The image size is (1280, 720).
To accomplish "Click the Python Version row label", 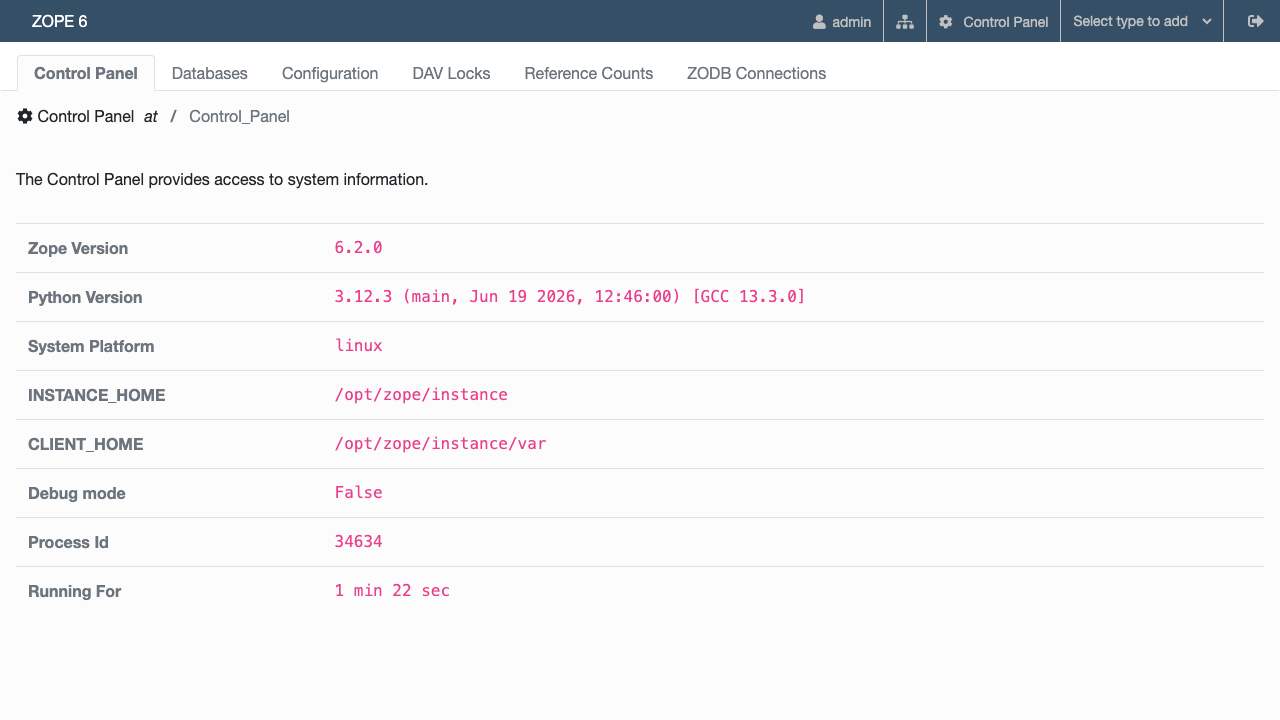I will pyautogui.click(x=85, y=297).
